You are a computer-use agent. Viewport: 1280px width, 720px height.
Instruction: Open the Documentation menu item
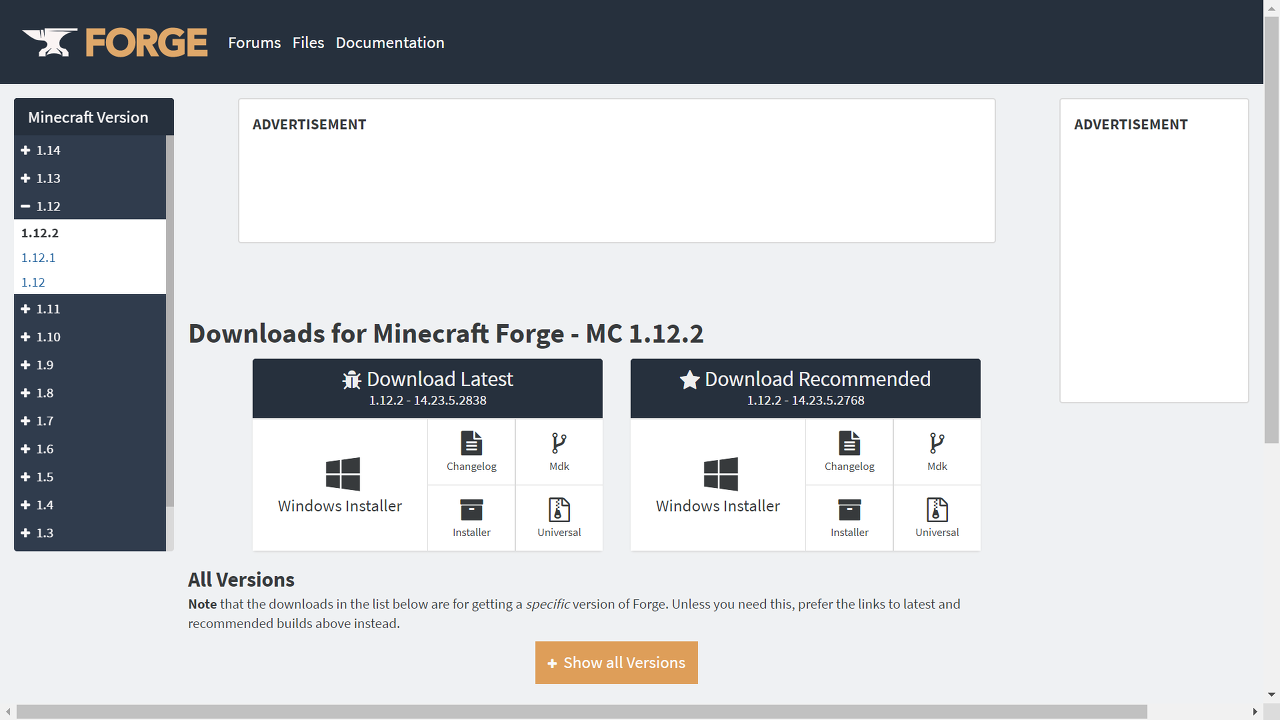coord(390,42)
